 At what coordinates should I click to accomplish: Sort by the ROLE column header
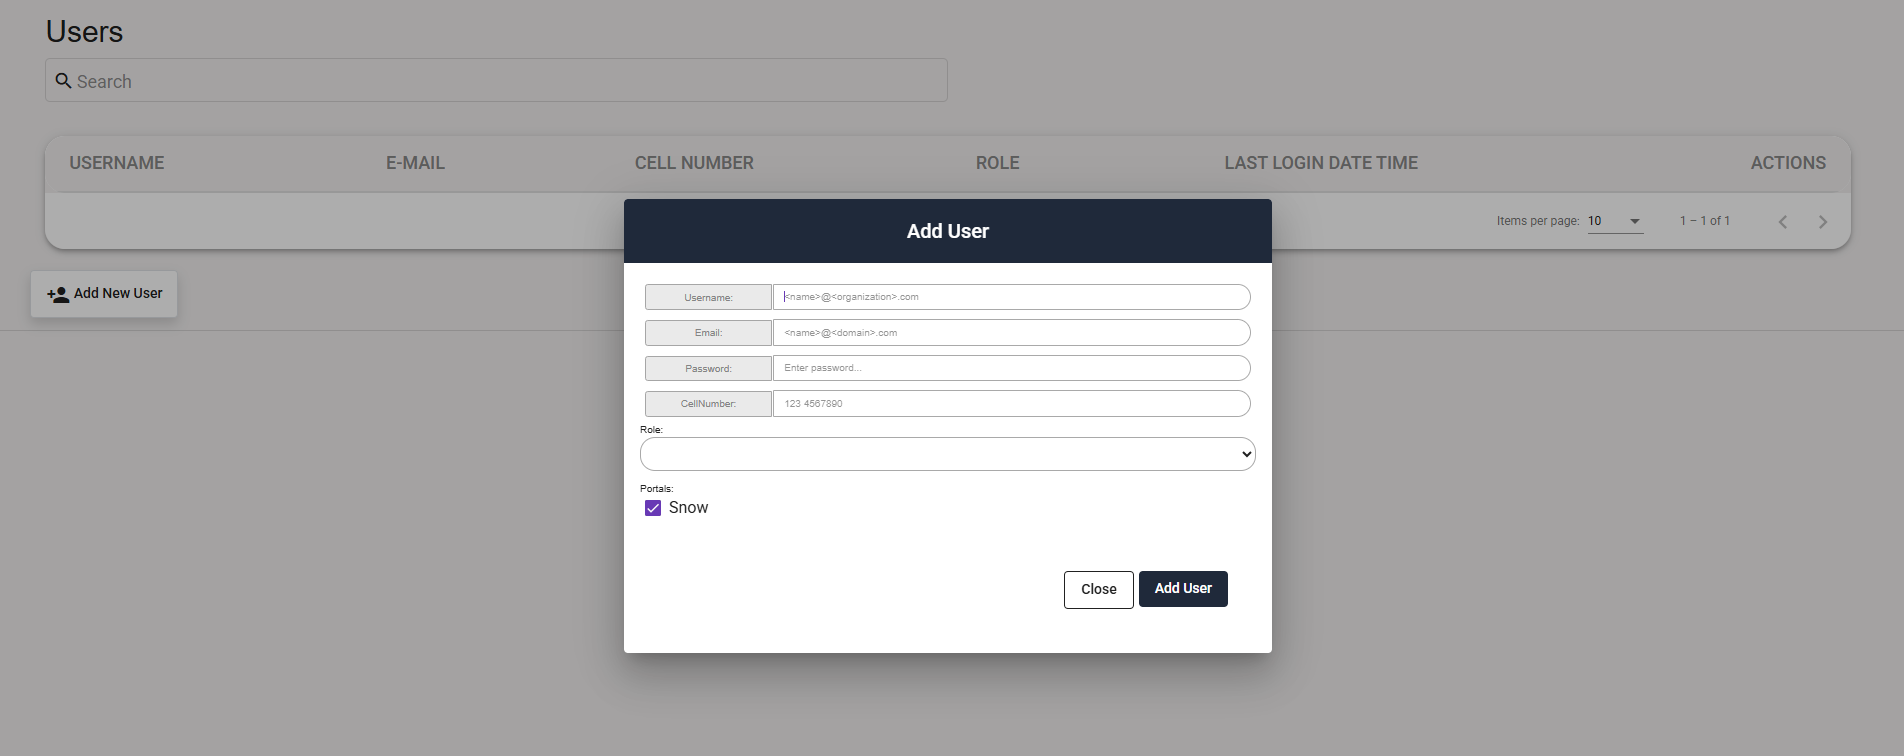[997, 163]
